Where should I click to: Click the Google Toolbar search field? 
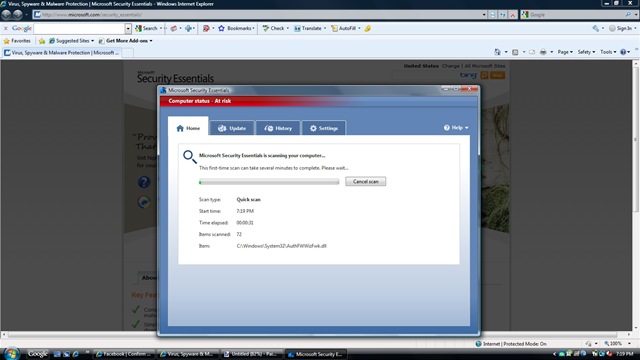point(80,29)
